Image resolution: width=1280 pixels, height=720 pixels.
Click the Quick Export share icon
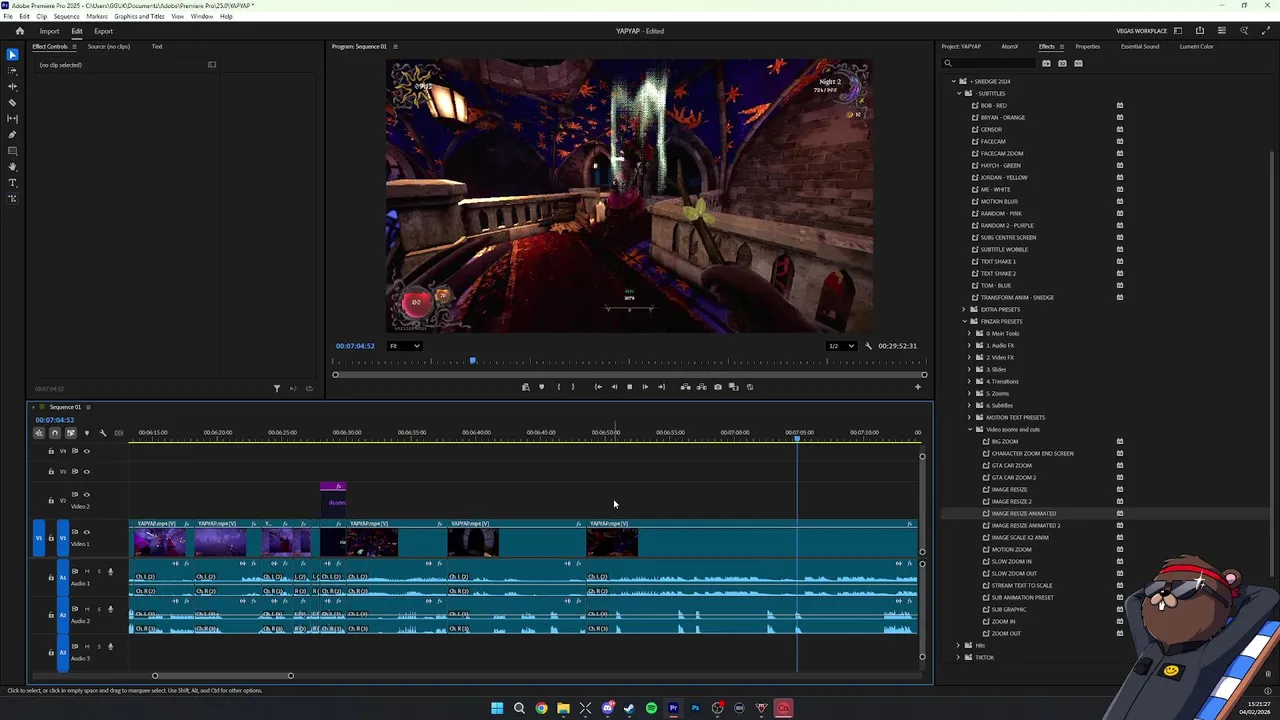(x=1200, y=31)
